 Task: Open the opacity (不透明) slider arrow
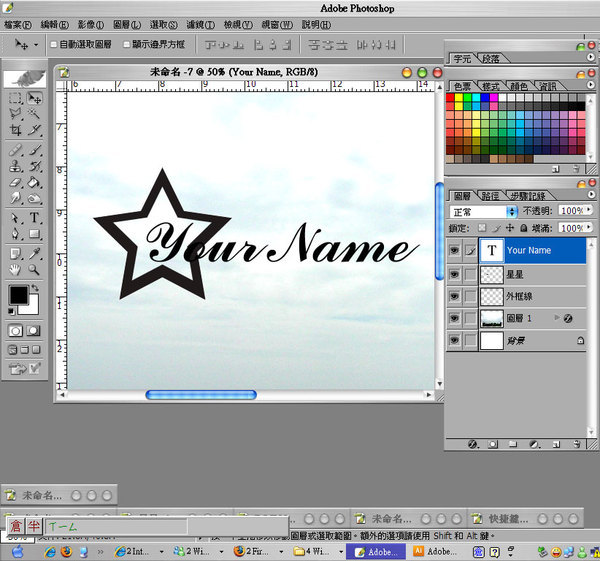point(589,212)
